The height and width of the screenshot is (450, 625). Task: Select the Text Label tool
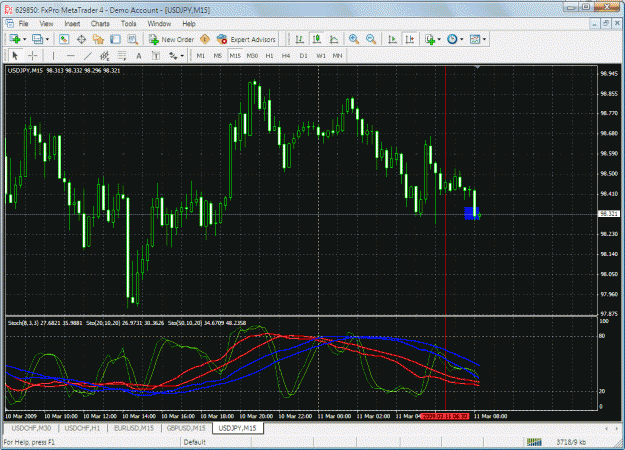(156, 56)
